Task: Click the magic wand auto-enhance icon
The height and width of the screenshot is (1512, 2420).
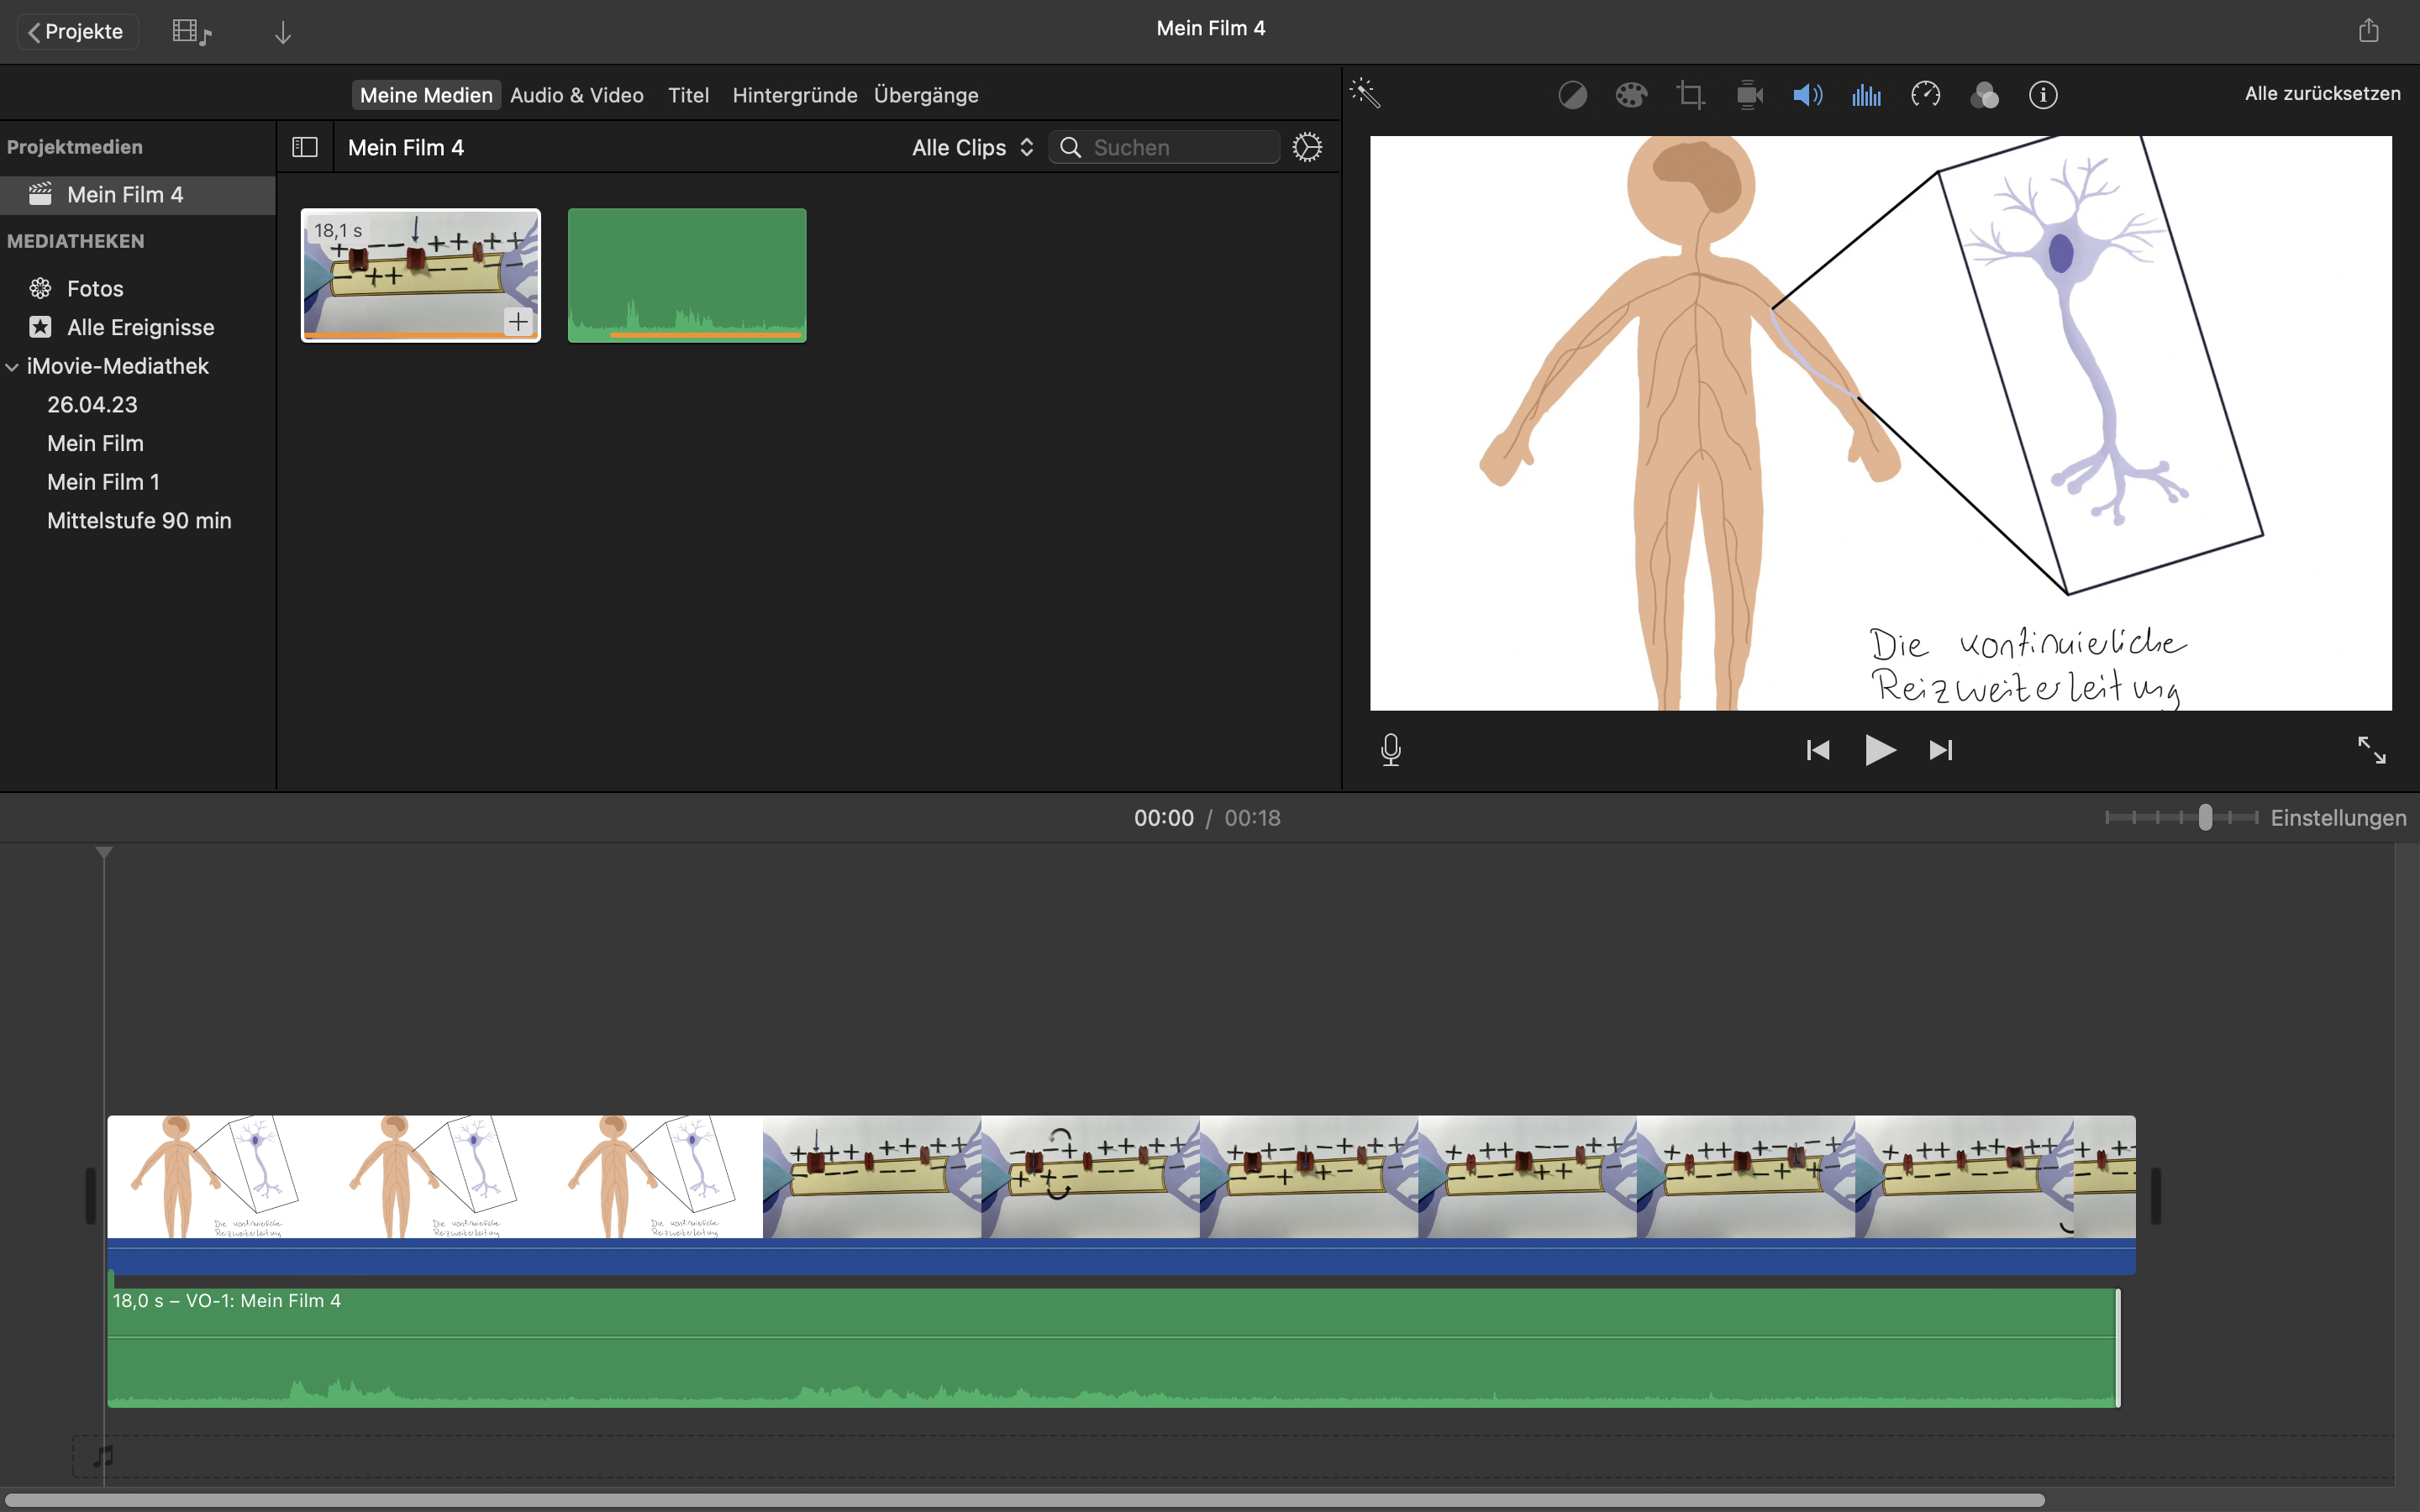Action: coord(1365,94)
